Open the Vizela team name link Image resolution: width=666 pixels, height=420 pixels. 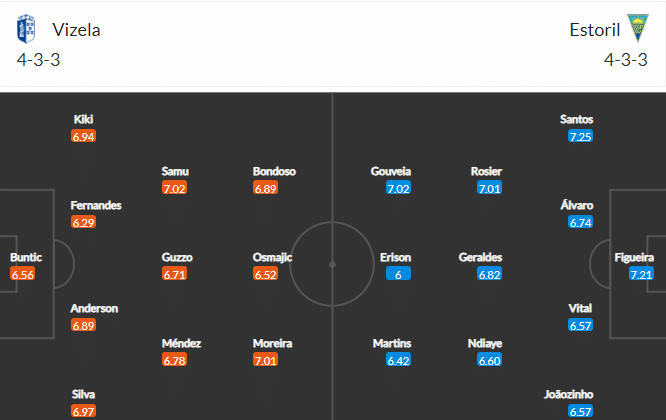pyautogui.click(x=76, y=30)
